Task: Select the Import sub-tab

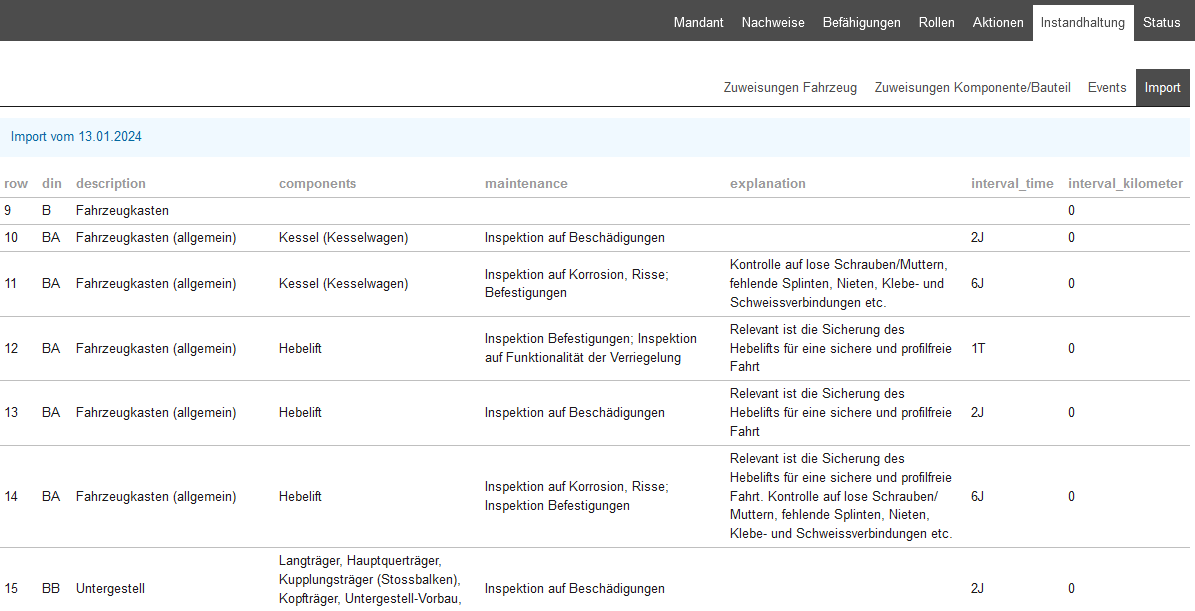Action: coord(1162,88)
